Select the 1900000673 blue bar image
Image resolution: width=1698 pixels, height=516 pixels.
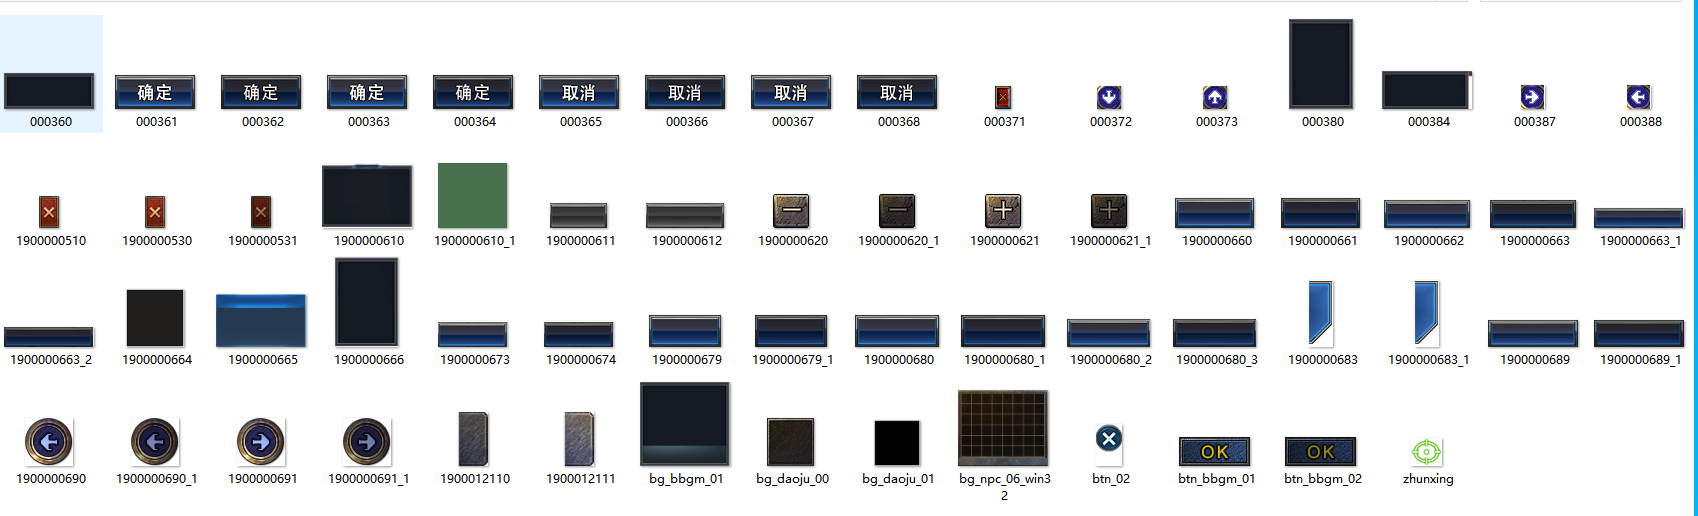(473, 334)
